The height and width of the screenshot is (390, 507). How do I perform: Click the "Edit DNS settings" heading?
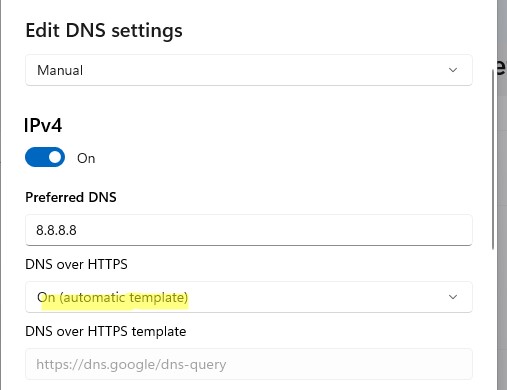104,31
